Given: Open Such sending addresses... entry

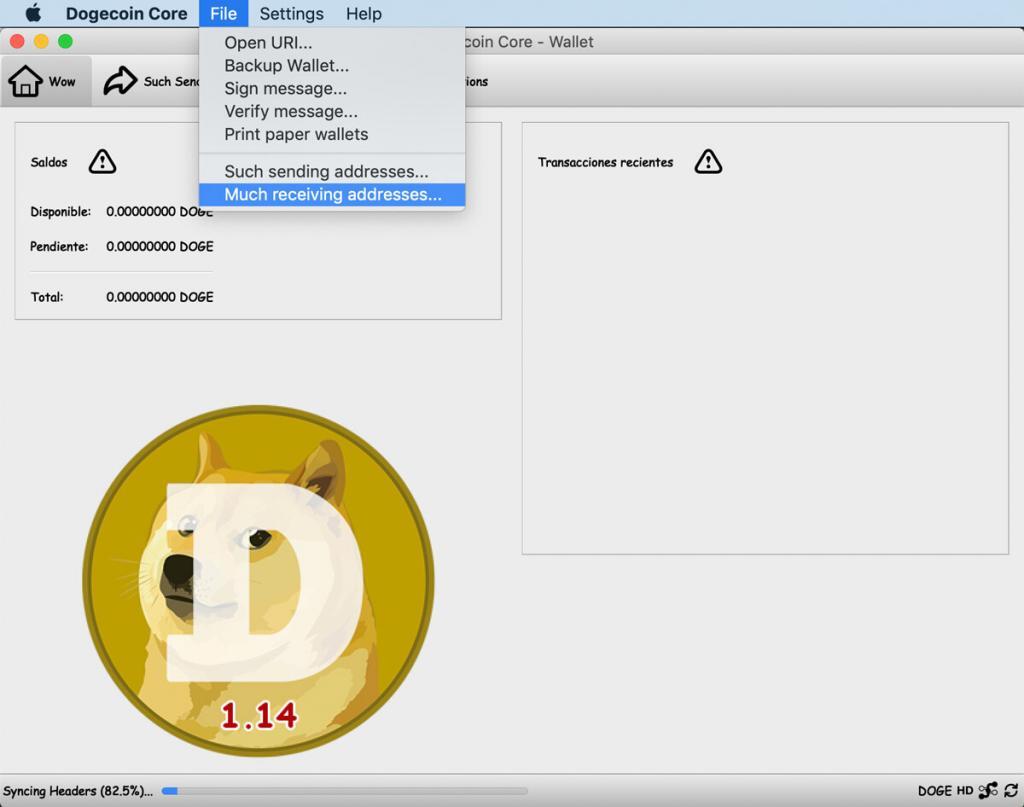Looking at the screenshot, I should point(332,171).
